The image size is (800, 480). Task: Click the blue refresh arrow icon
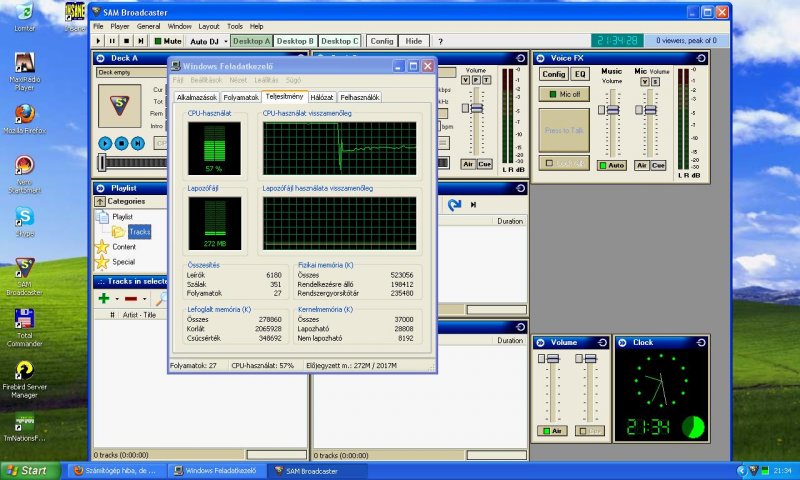[x=454, y=205]
